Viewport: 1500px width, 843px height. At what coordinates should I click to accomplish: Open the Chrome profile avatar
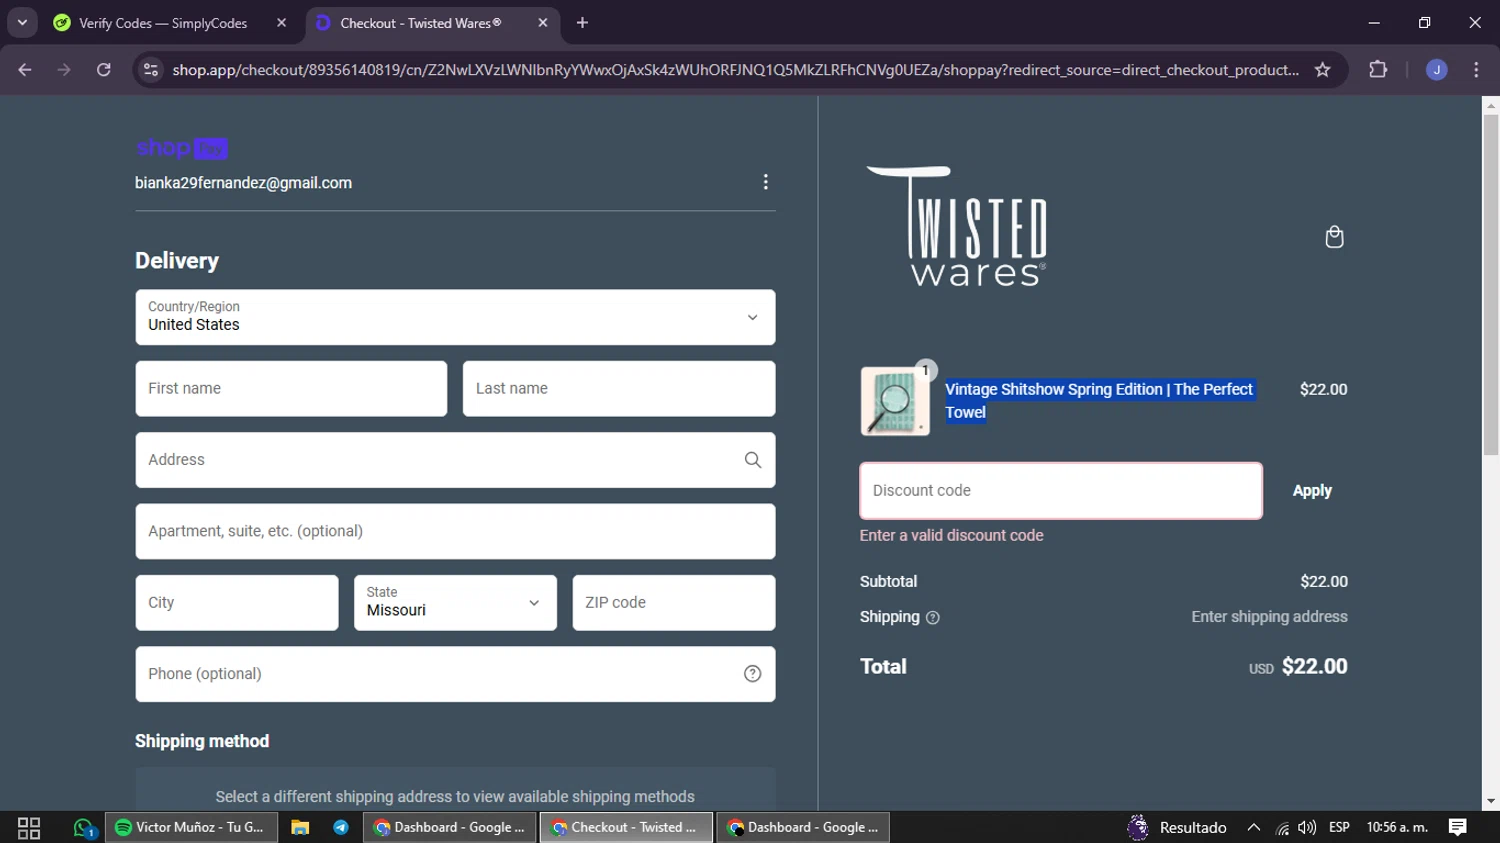(1437, 70)
